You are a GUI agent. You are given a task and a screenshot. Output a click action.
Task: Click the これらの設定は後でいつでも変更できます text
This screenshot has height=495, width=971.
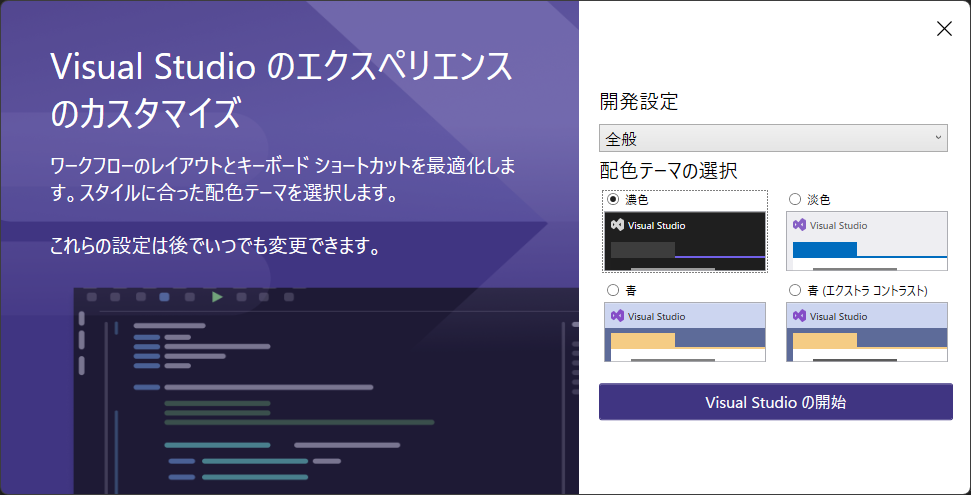[x=215, y=245]
